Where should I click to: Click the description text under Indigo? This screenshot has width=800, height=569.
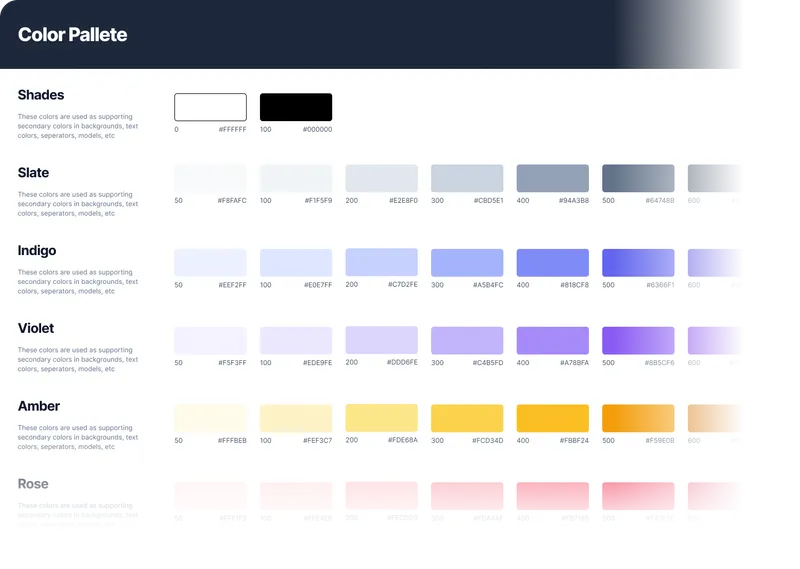(x=78, y=282)
